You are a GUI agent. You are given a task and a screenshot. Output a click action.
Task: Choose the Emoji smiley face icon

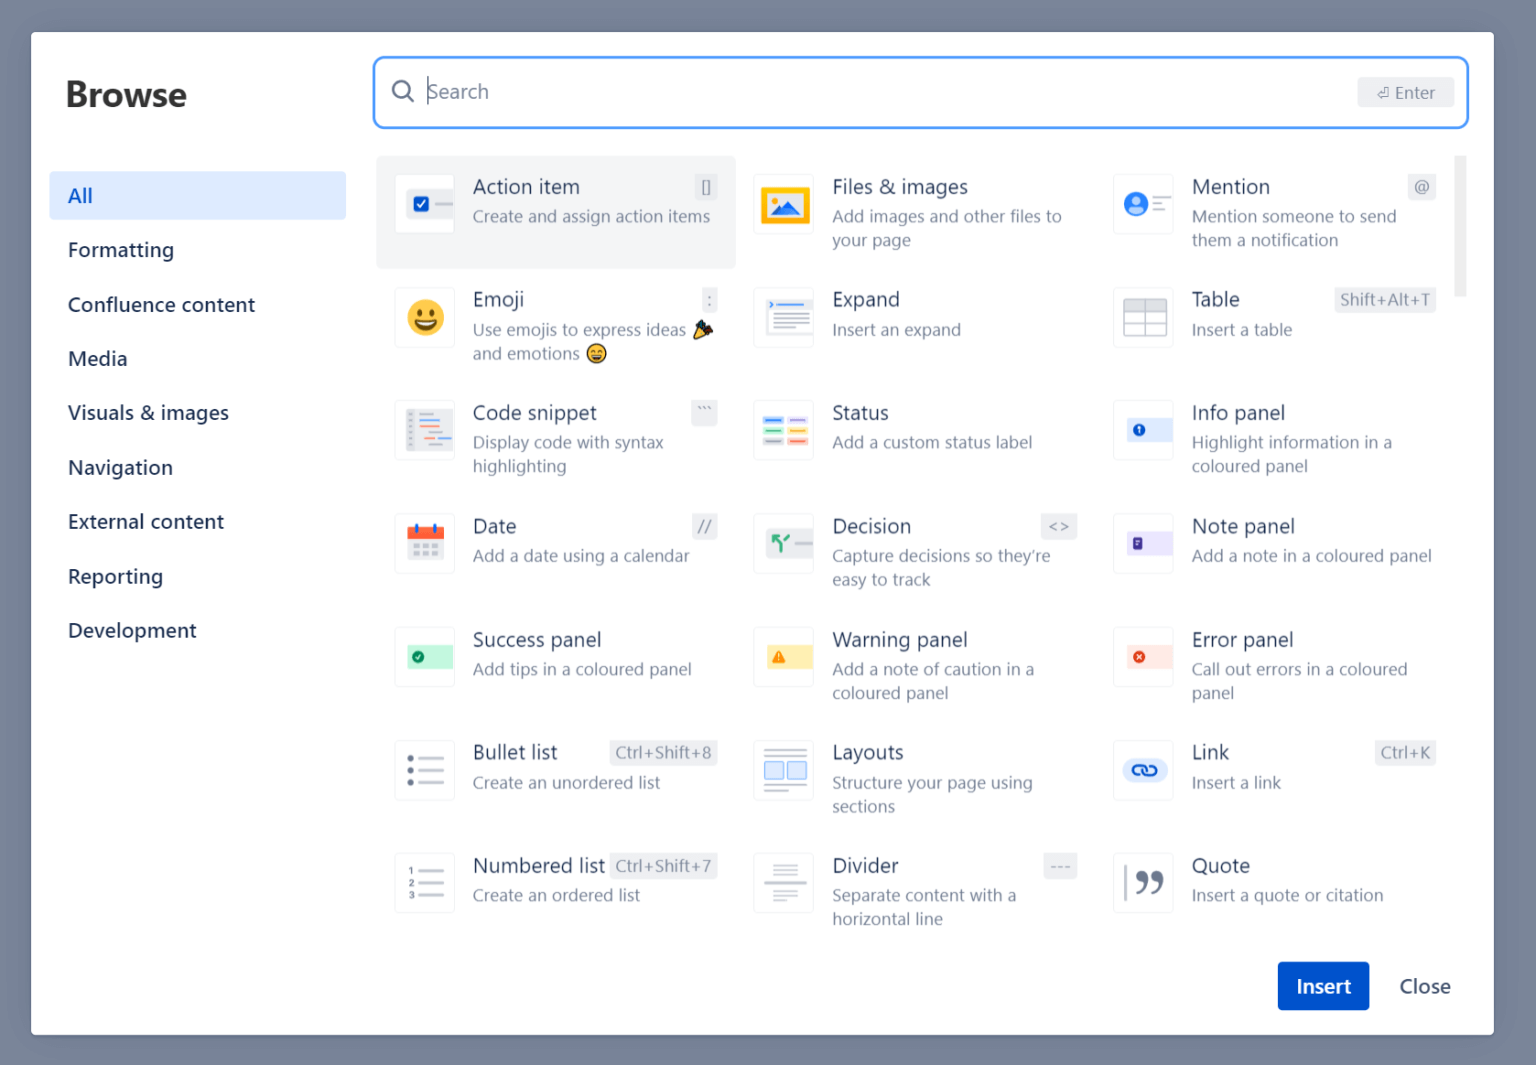(x=425, y=318)
